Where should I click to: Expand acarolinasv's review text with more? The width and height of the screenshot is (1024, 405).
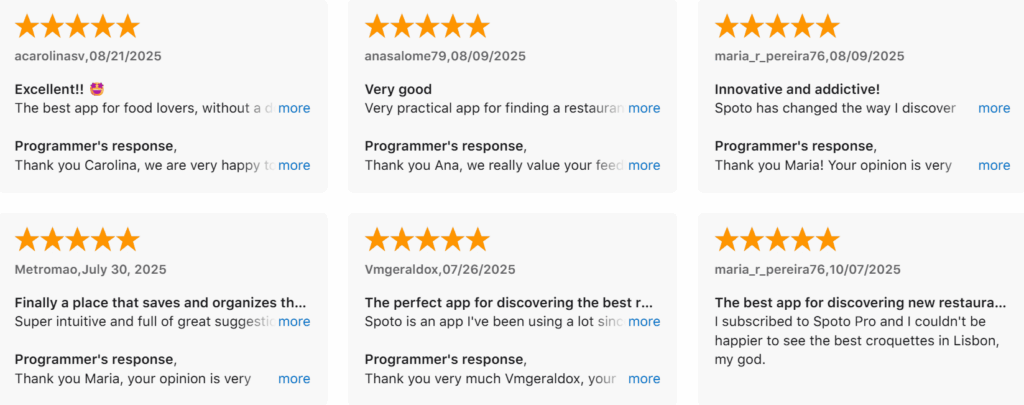click(294, 108)
